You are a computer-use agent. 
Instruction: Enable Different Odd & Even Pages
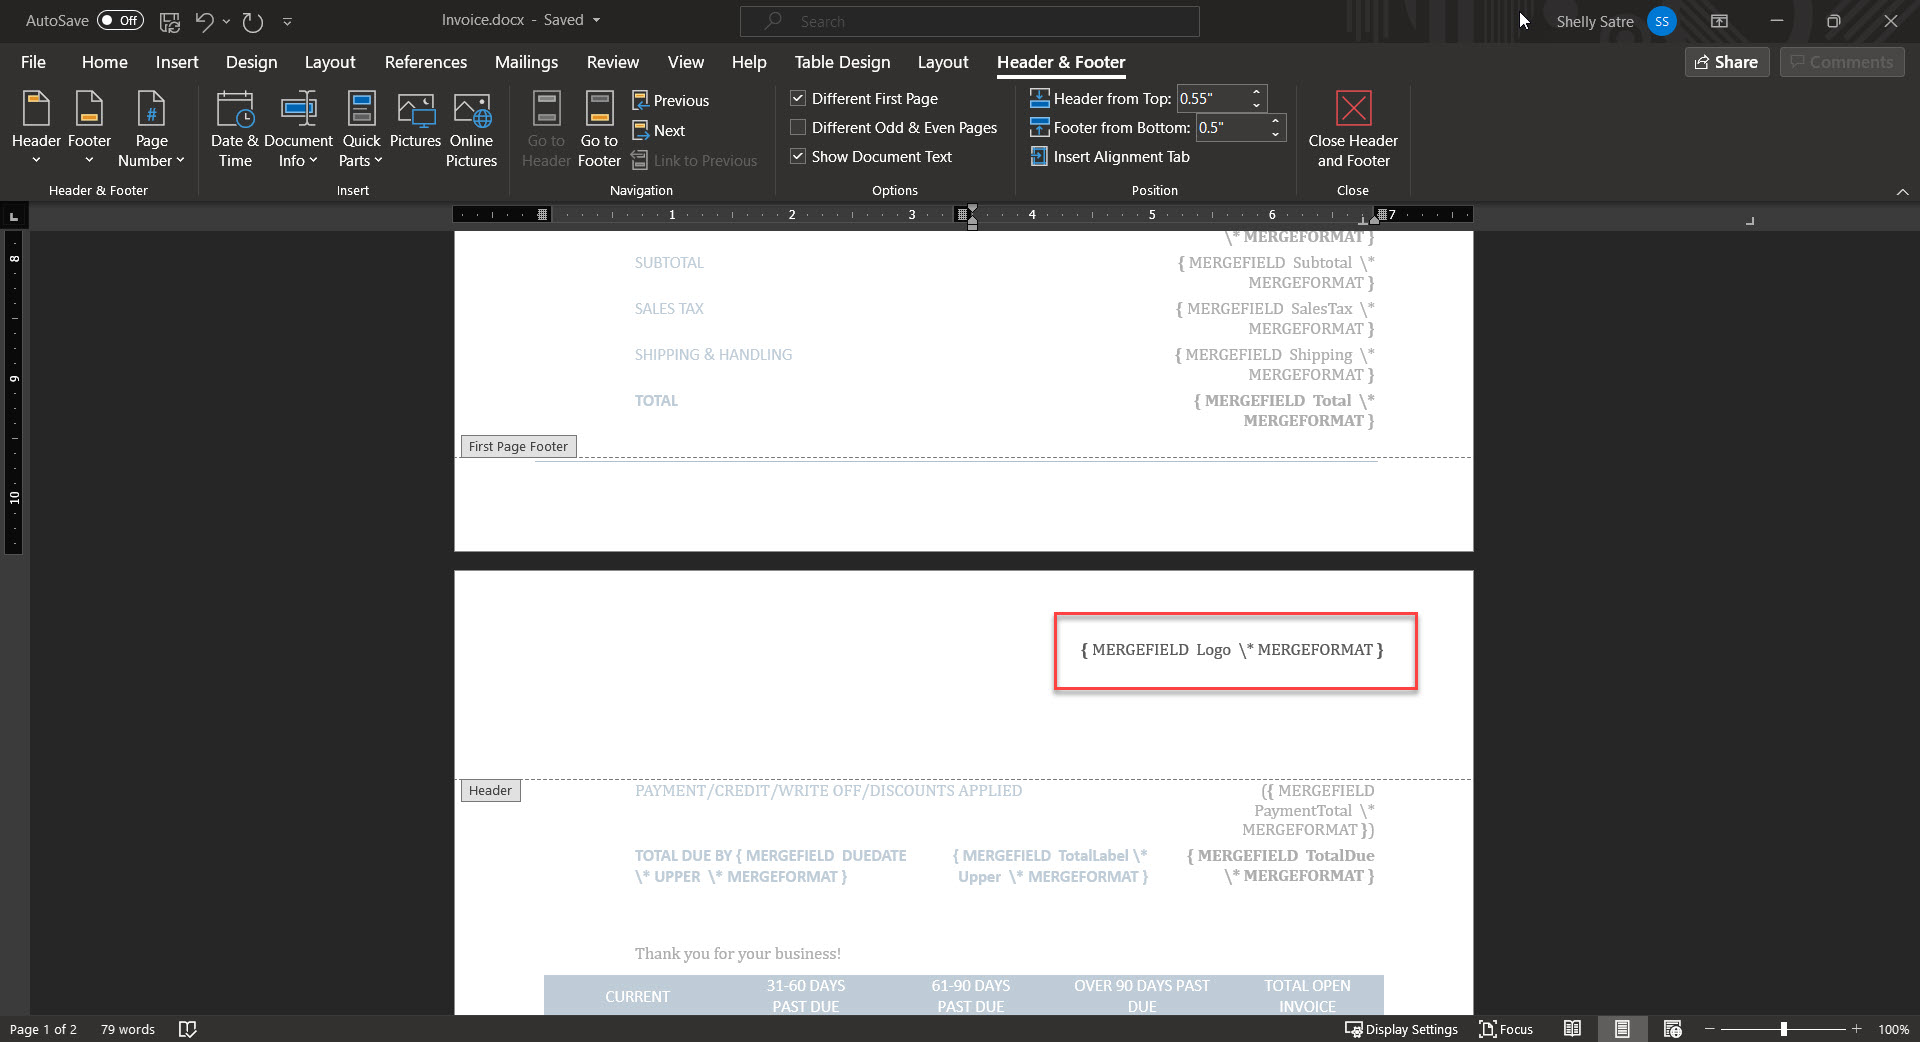(x=798, y=128)
